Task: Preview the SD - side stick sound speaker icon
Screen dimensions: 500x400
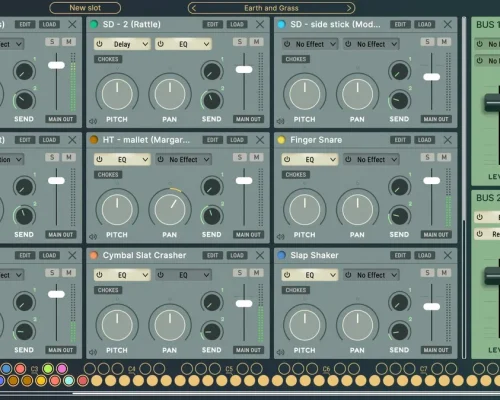Action: [x=281, y=121]
